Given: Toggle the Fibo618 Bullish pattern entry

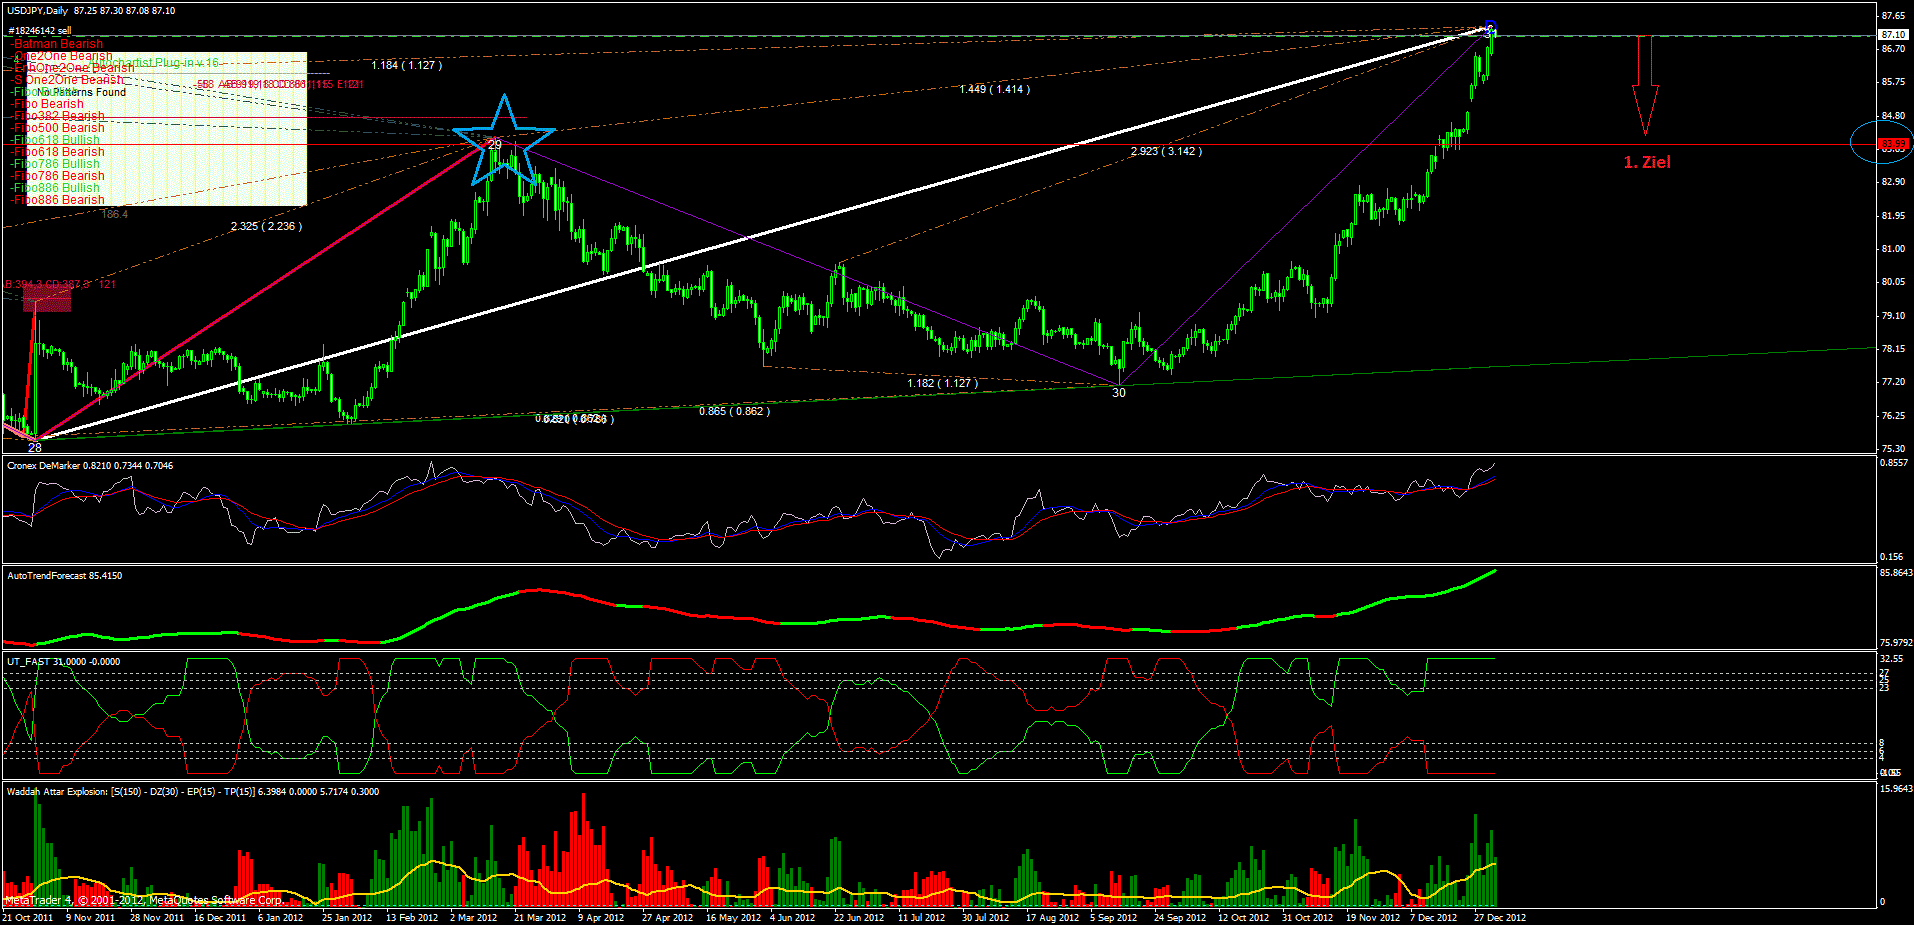Looking at the screenshot, I should [x=55, y=139].
